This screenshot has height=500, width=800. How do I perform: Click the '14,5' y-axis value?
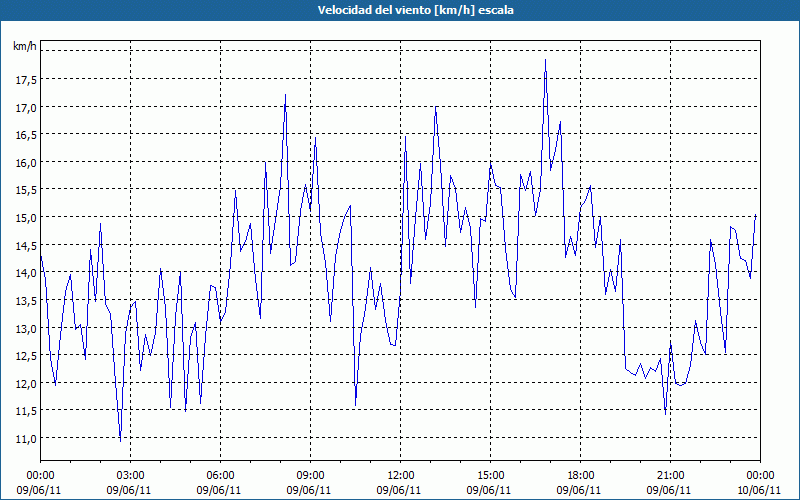[24, 244]
